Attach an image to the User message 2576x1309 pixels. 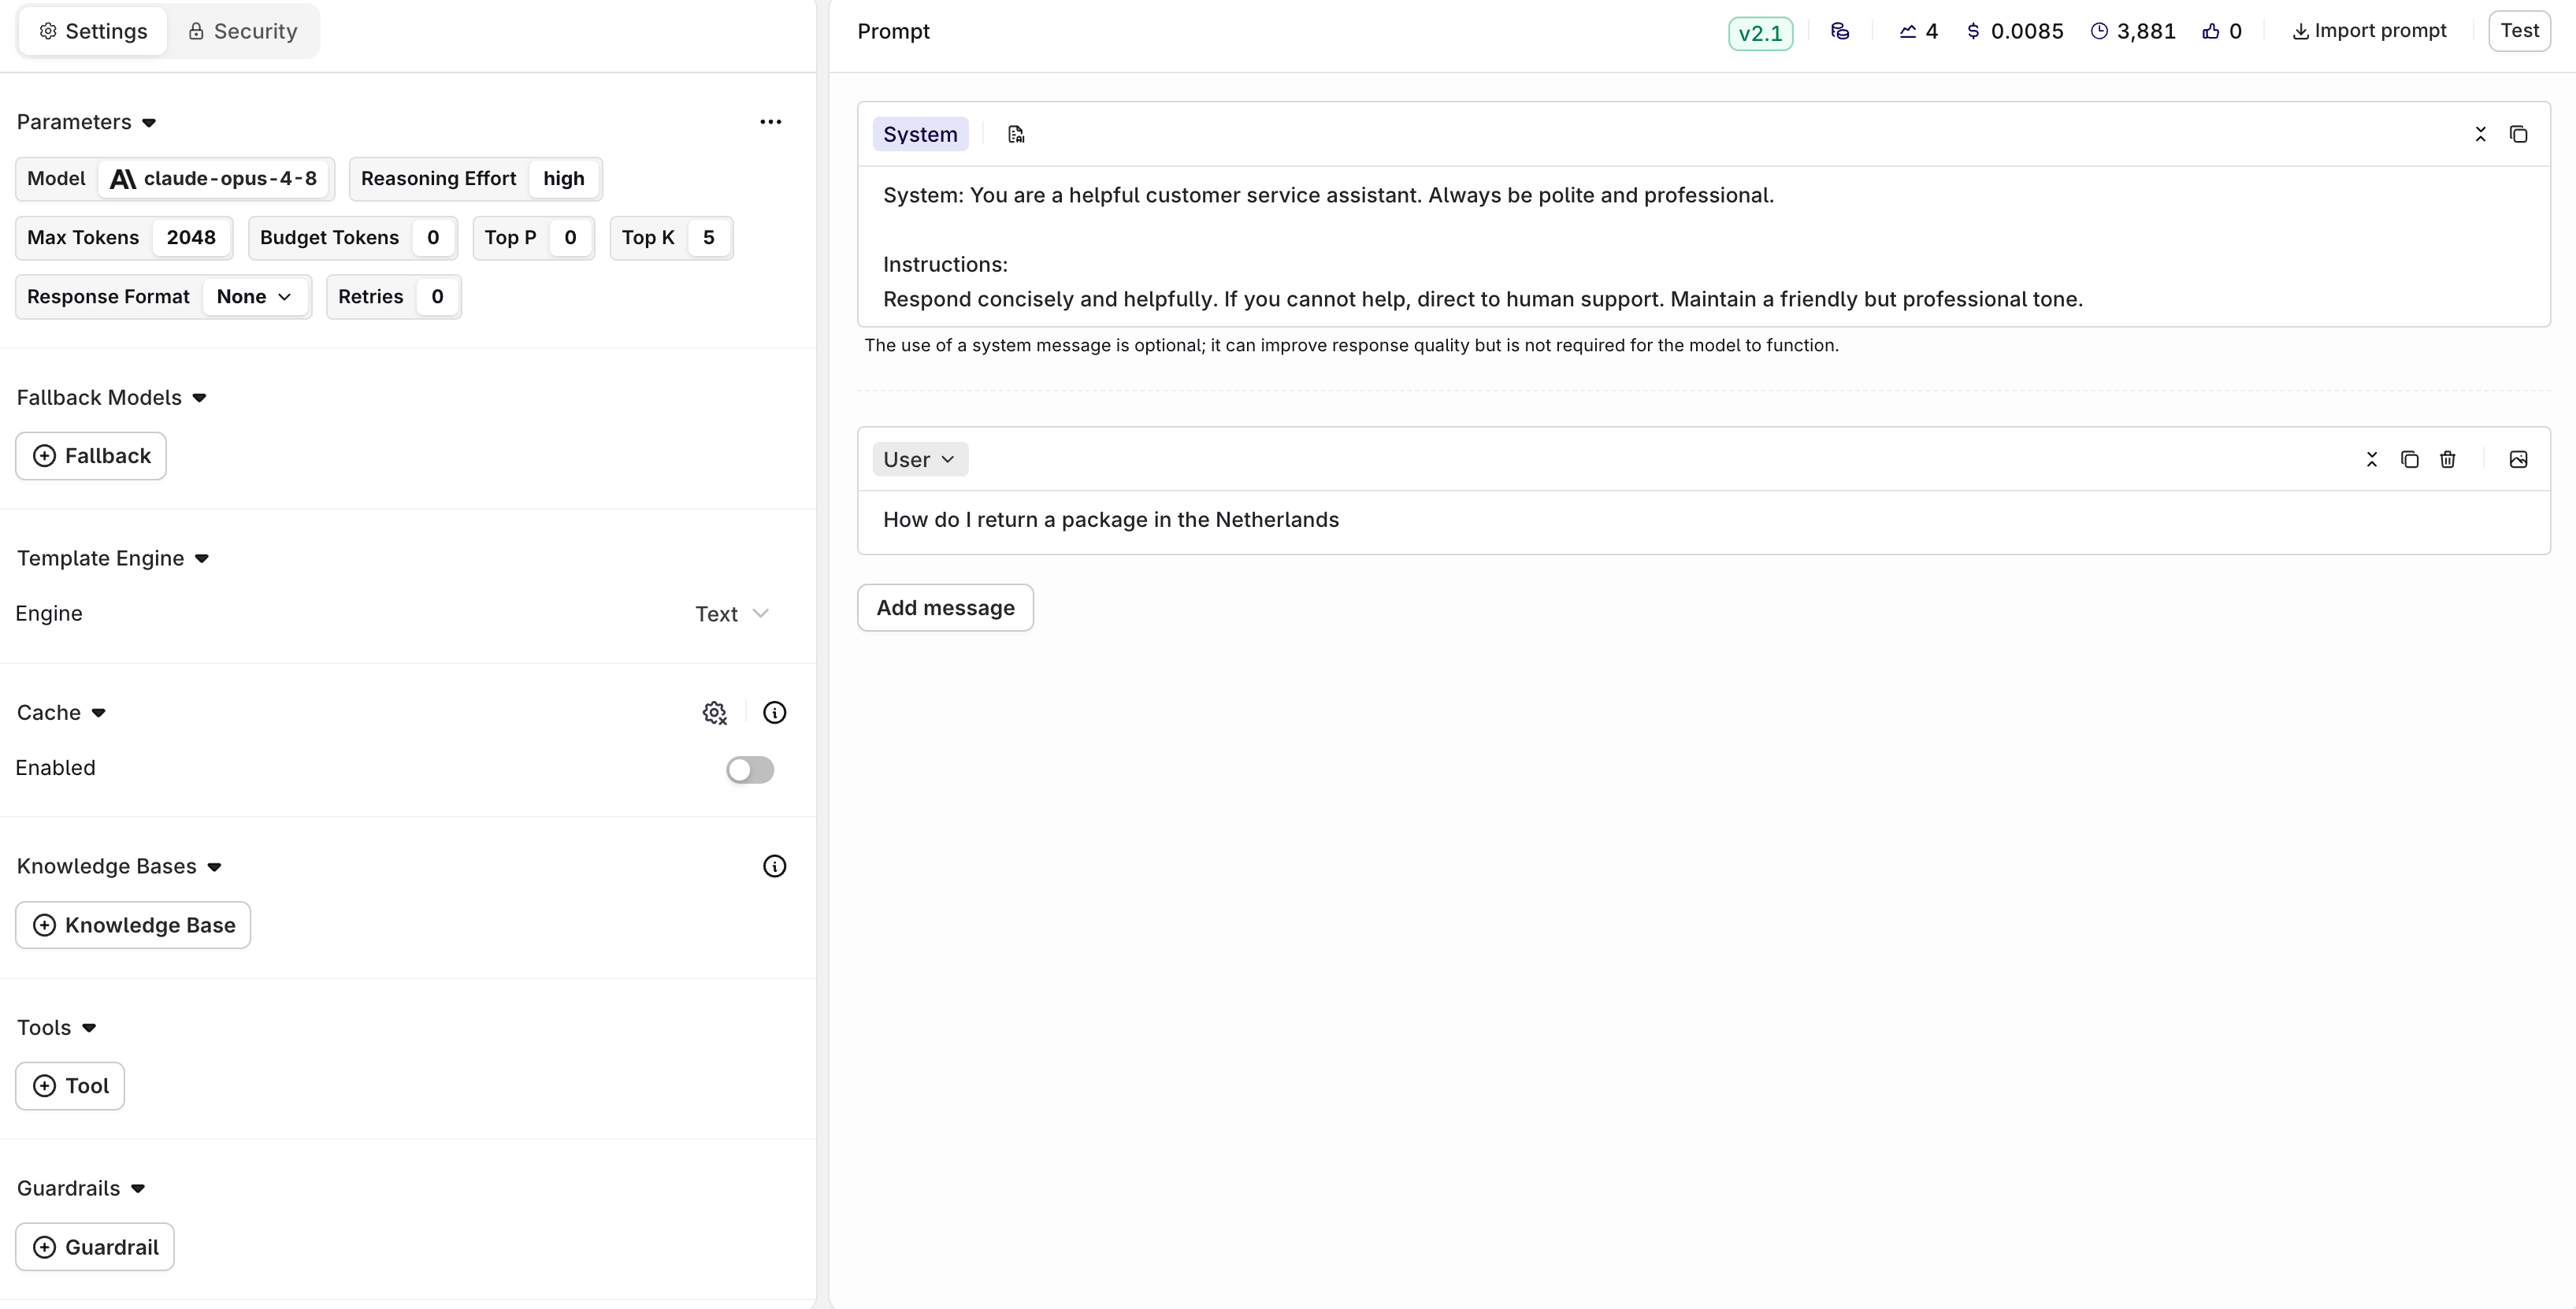point(2518,459)
